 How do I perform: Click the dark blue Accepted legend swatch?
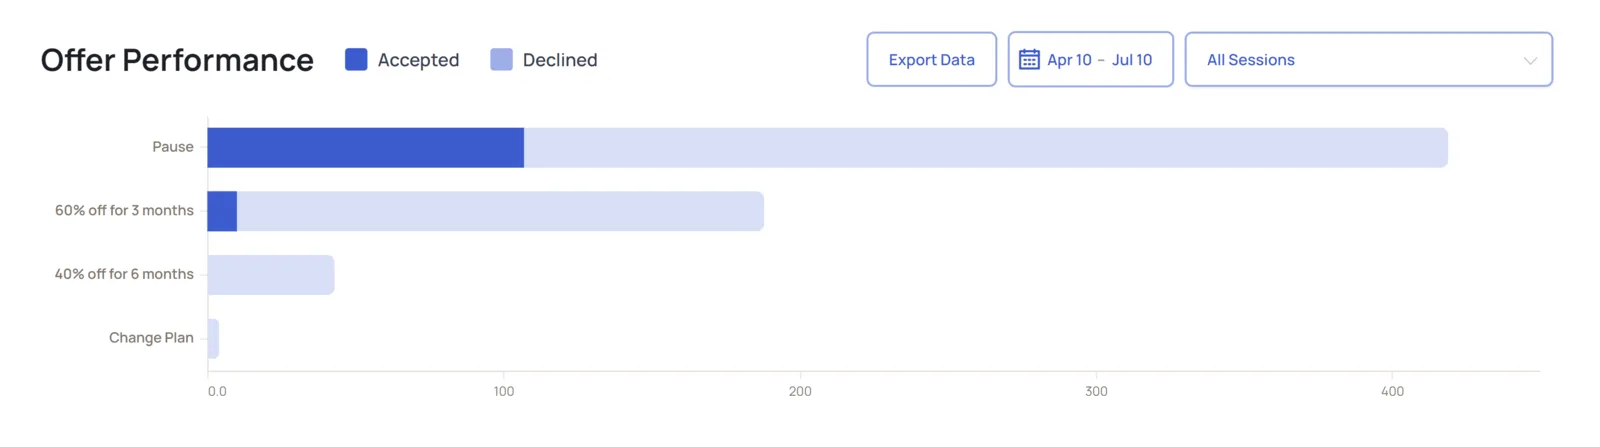[356, 59]
